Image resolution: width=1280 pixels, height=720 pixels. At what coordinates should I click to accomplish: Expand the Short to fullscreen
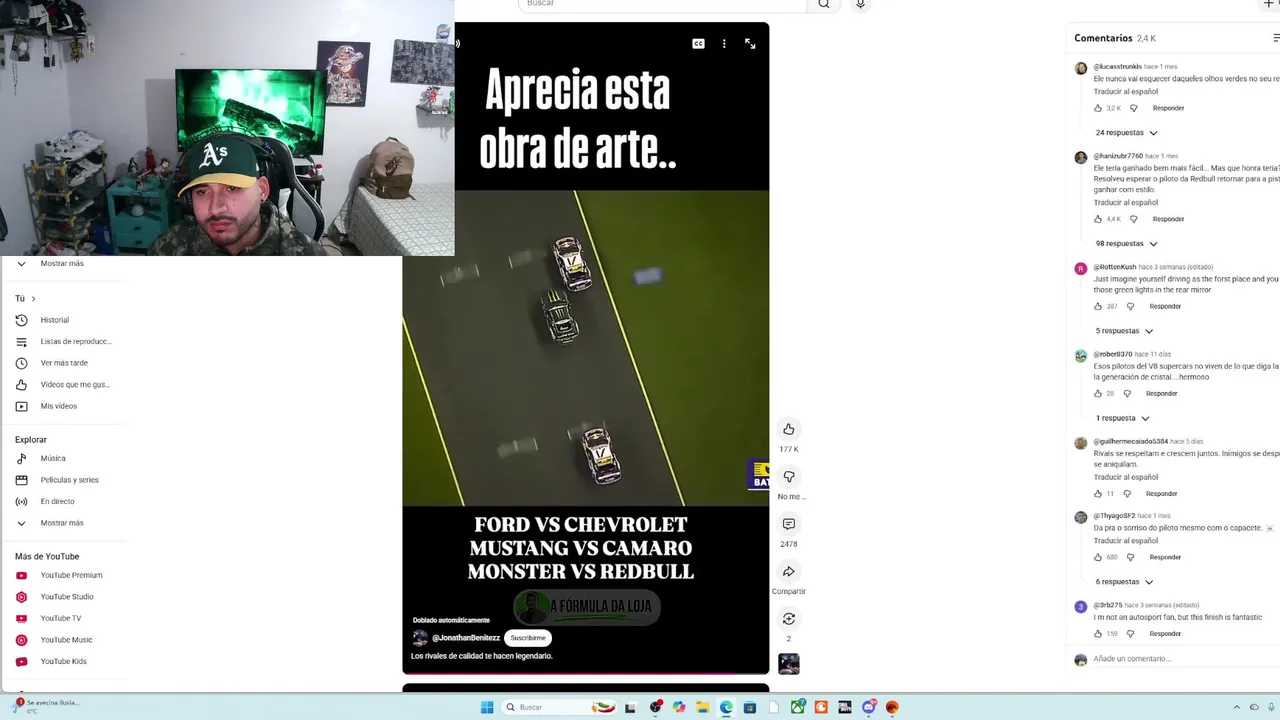(750, 44)
